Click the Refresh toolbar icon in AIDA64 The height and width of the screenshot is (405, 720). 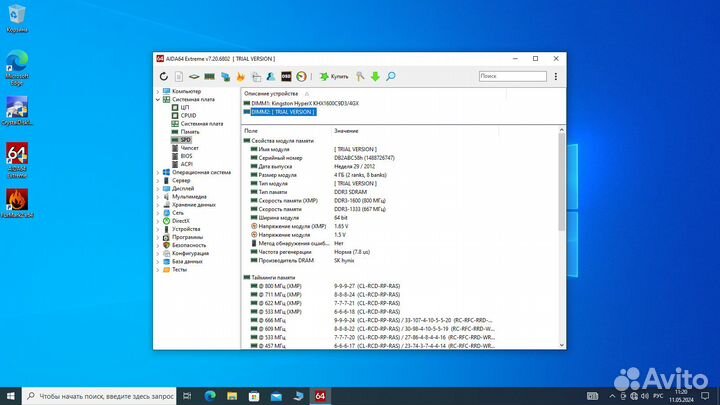coord(164,77)
